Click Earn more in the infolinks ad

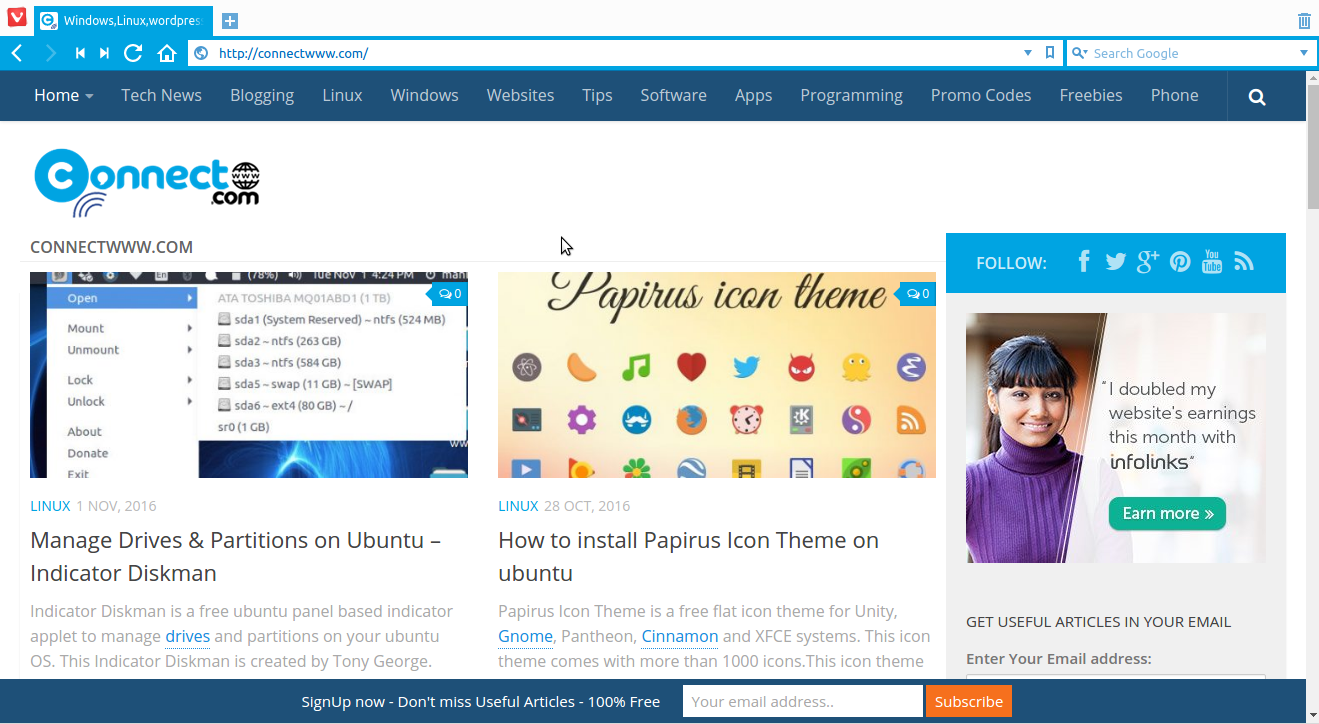(x=1167, y=513)
